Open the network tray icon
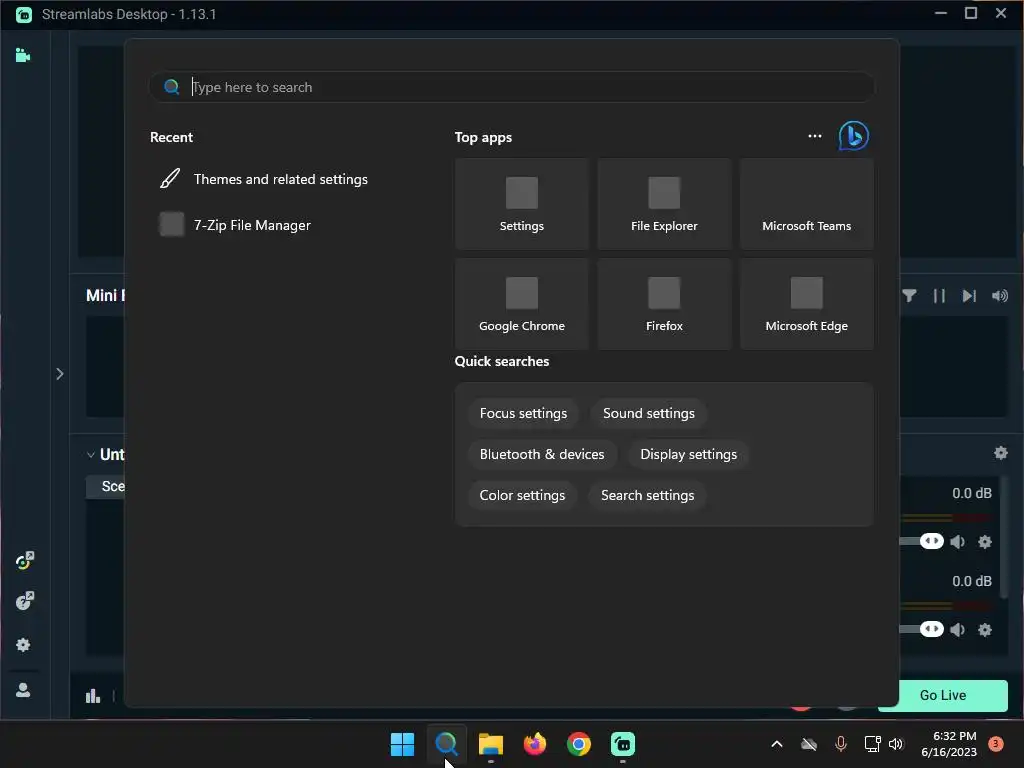The image size is (1024, 768). pyautogui.click(x=872, y=744)
